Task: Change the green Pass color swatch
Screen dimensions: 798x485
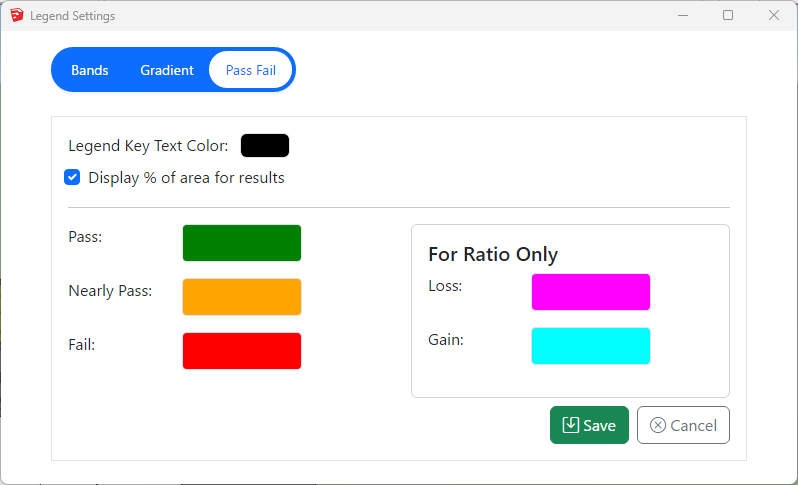Action: (242, 243)
